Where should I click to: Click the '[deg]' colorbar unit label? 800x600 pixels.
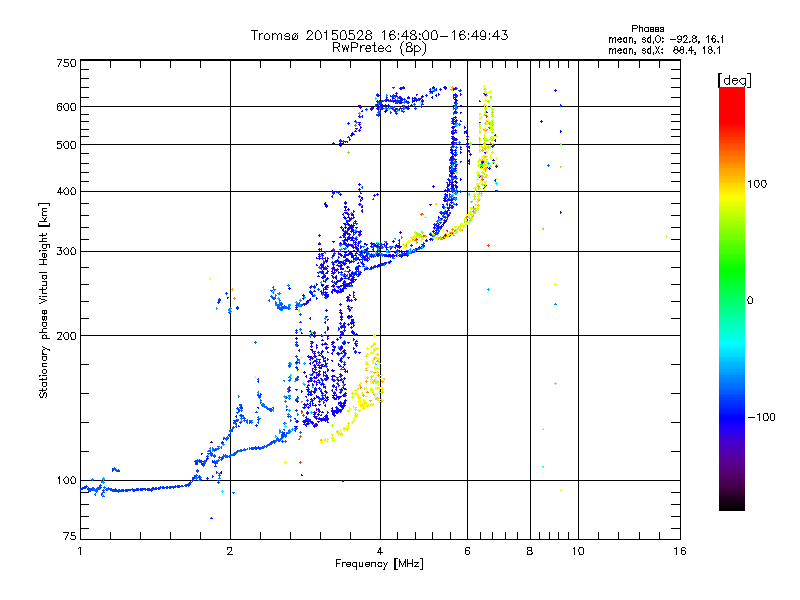734,81
